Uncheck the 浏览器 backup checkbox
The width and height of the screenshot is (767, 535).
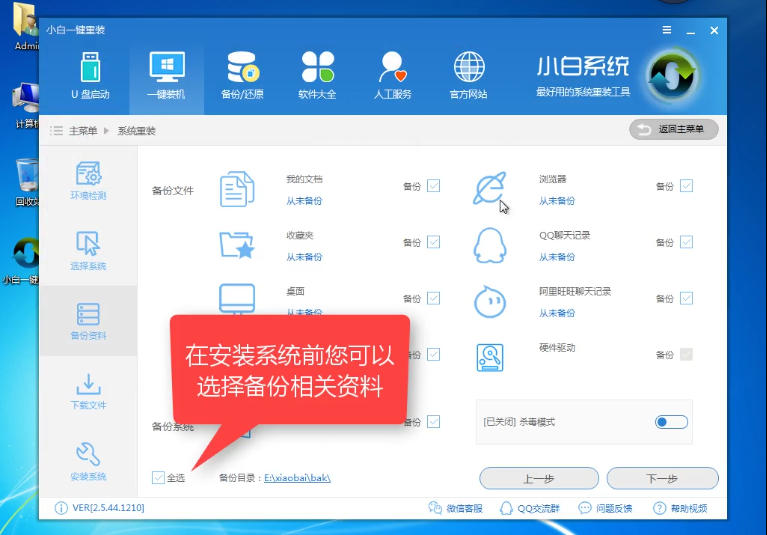click(686, 186)
